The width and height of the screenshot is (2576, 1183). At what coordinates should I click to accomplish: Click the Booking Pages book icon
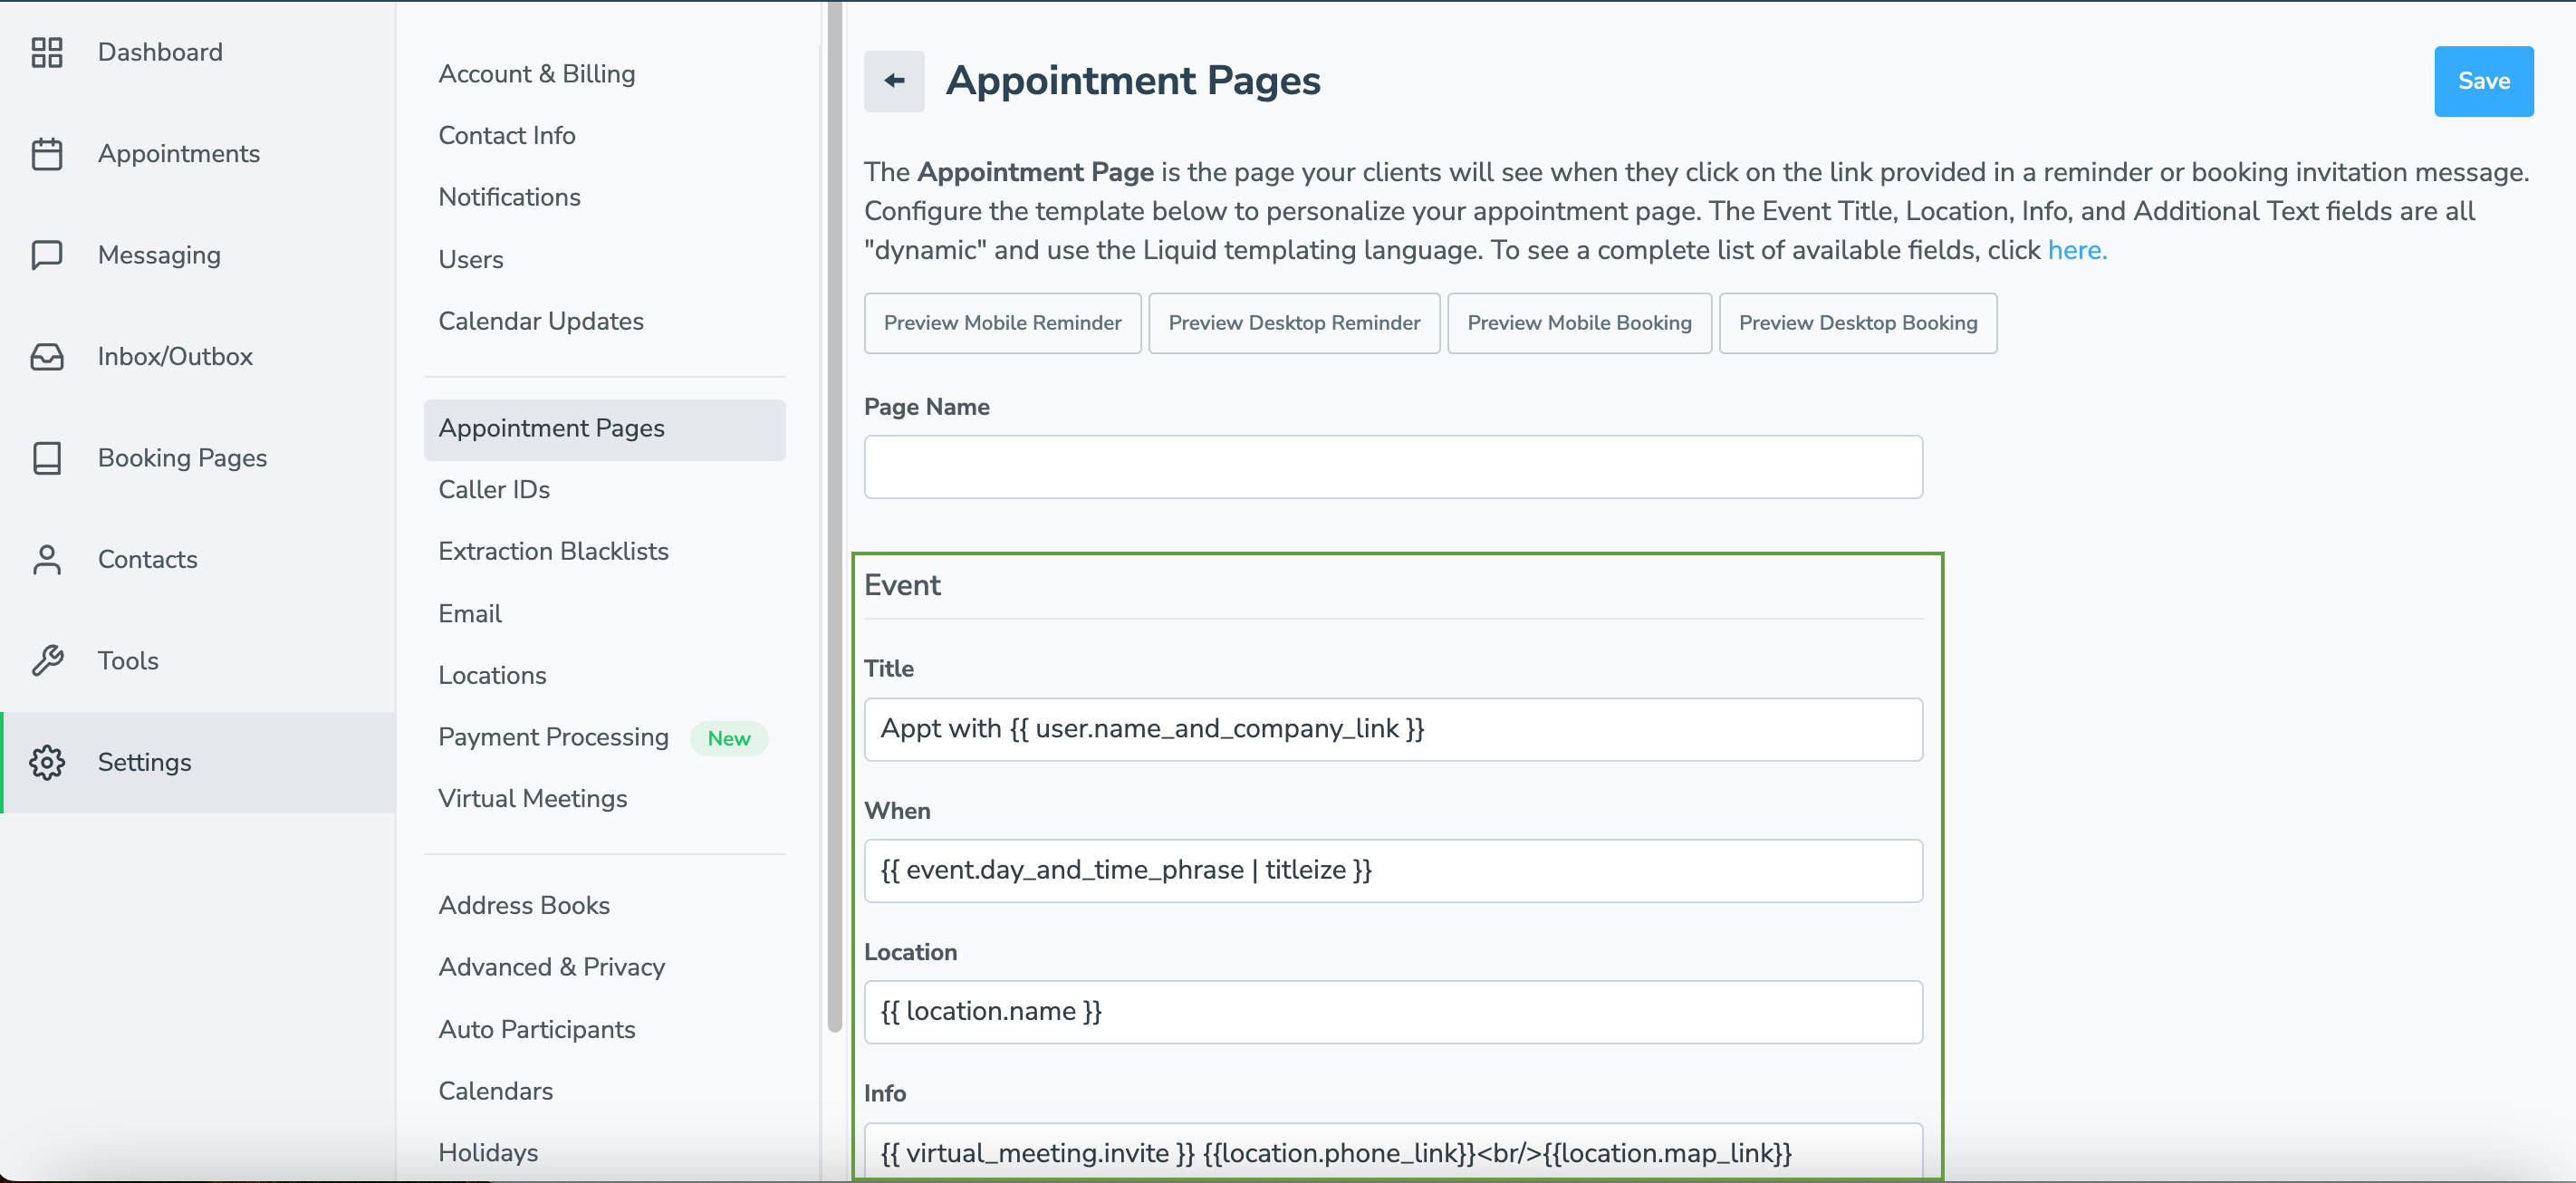(x=47, y=458)
